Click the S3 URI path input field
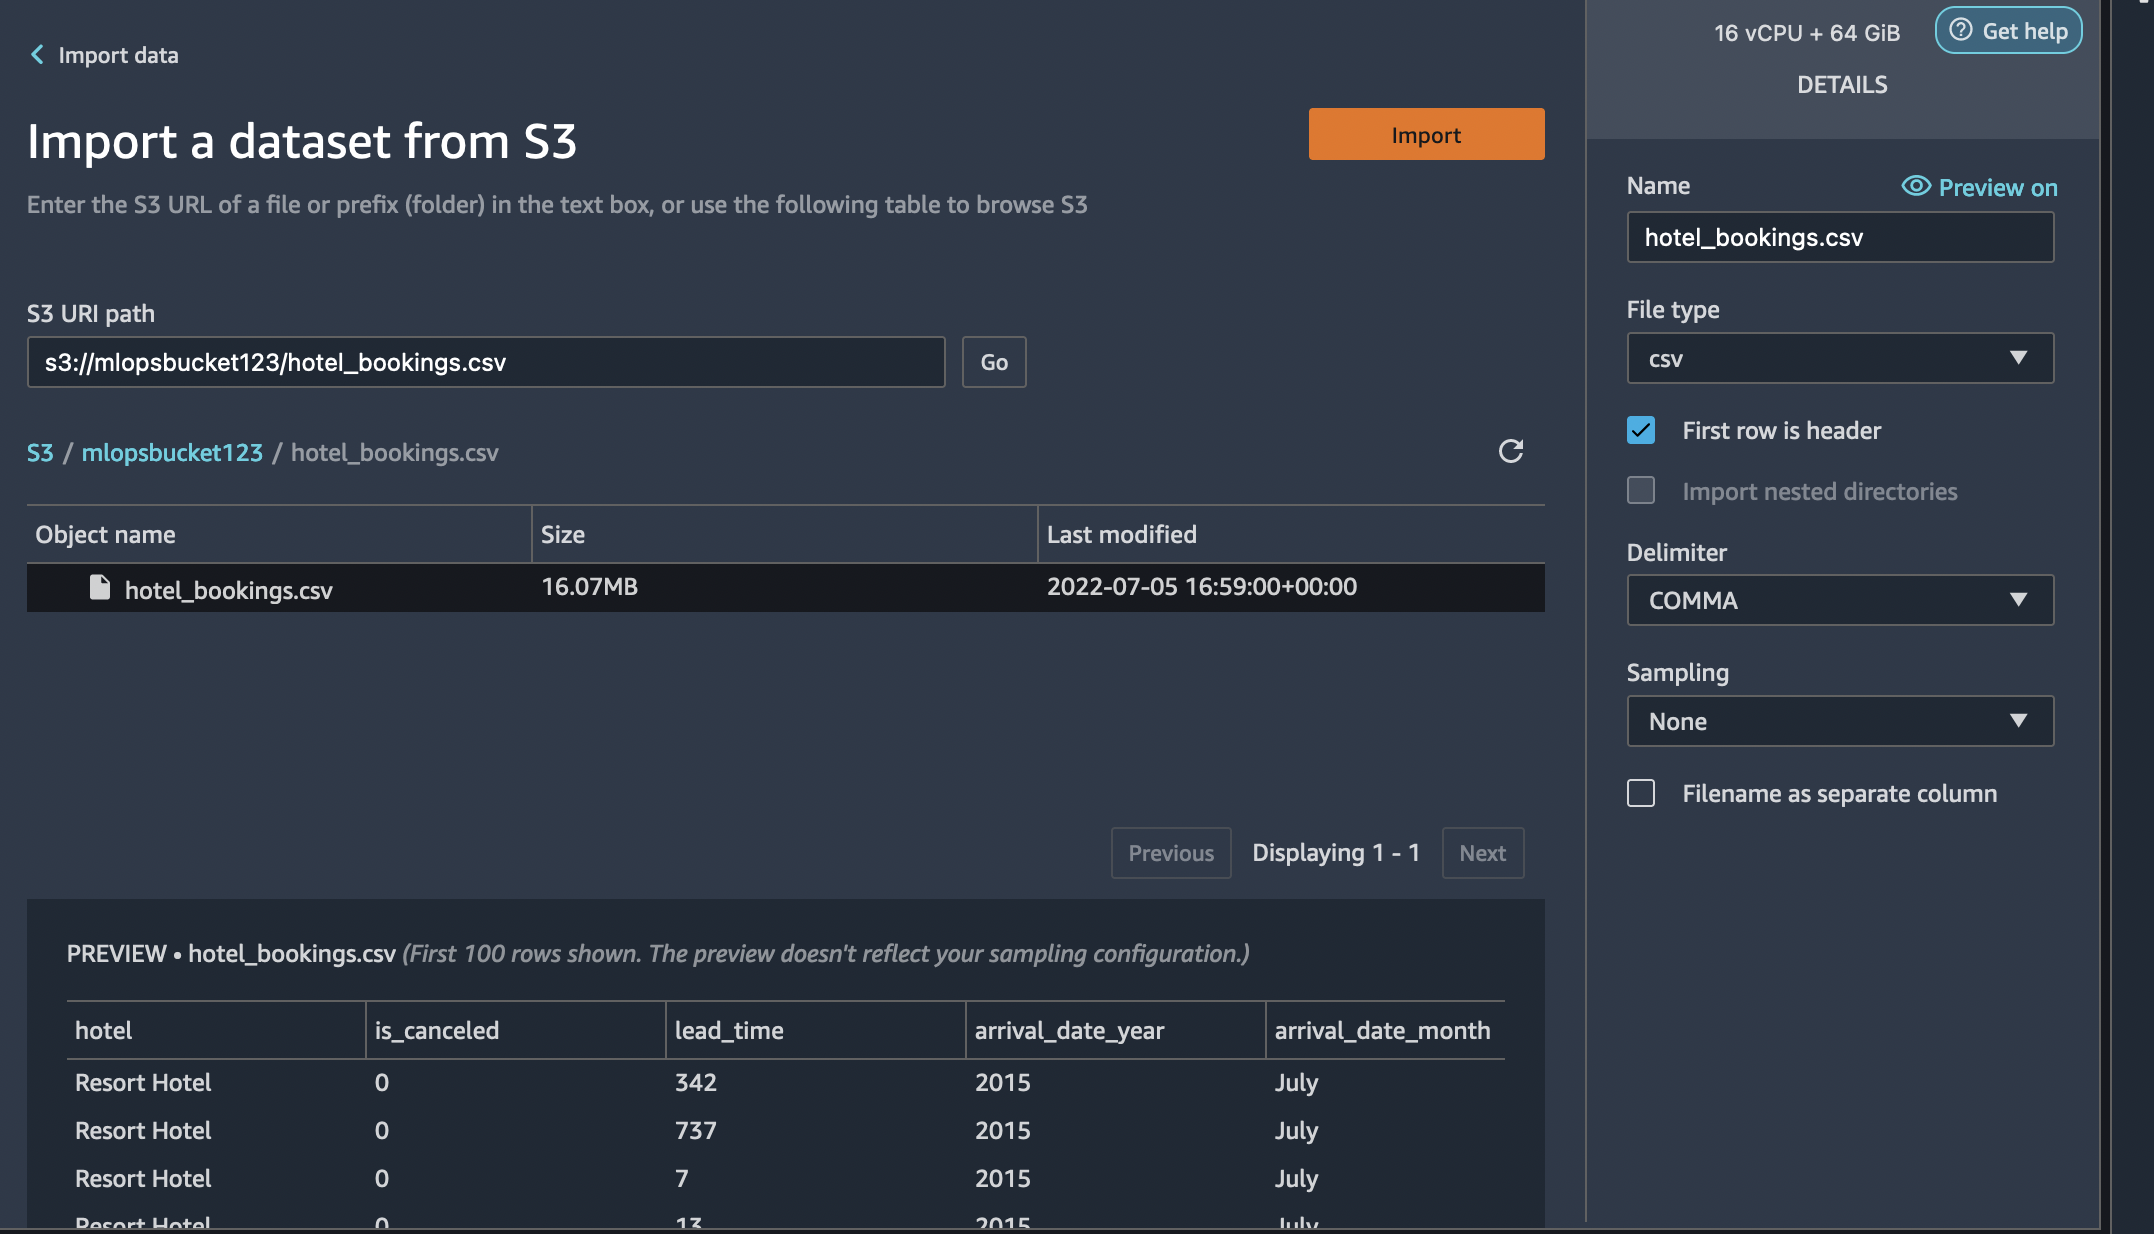This screenshot has width=2154, height=1234. coord(487,361)
